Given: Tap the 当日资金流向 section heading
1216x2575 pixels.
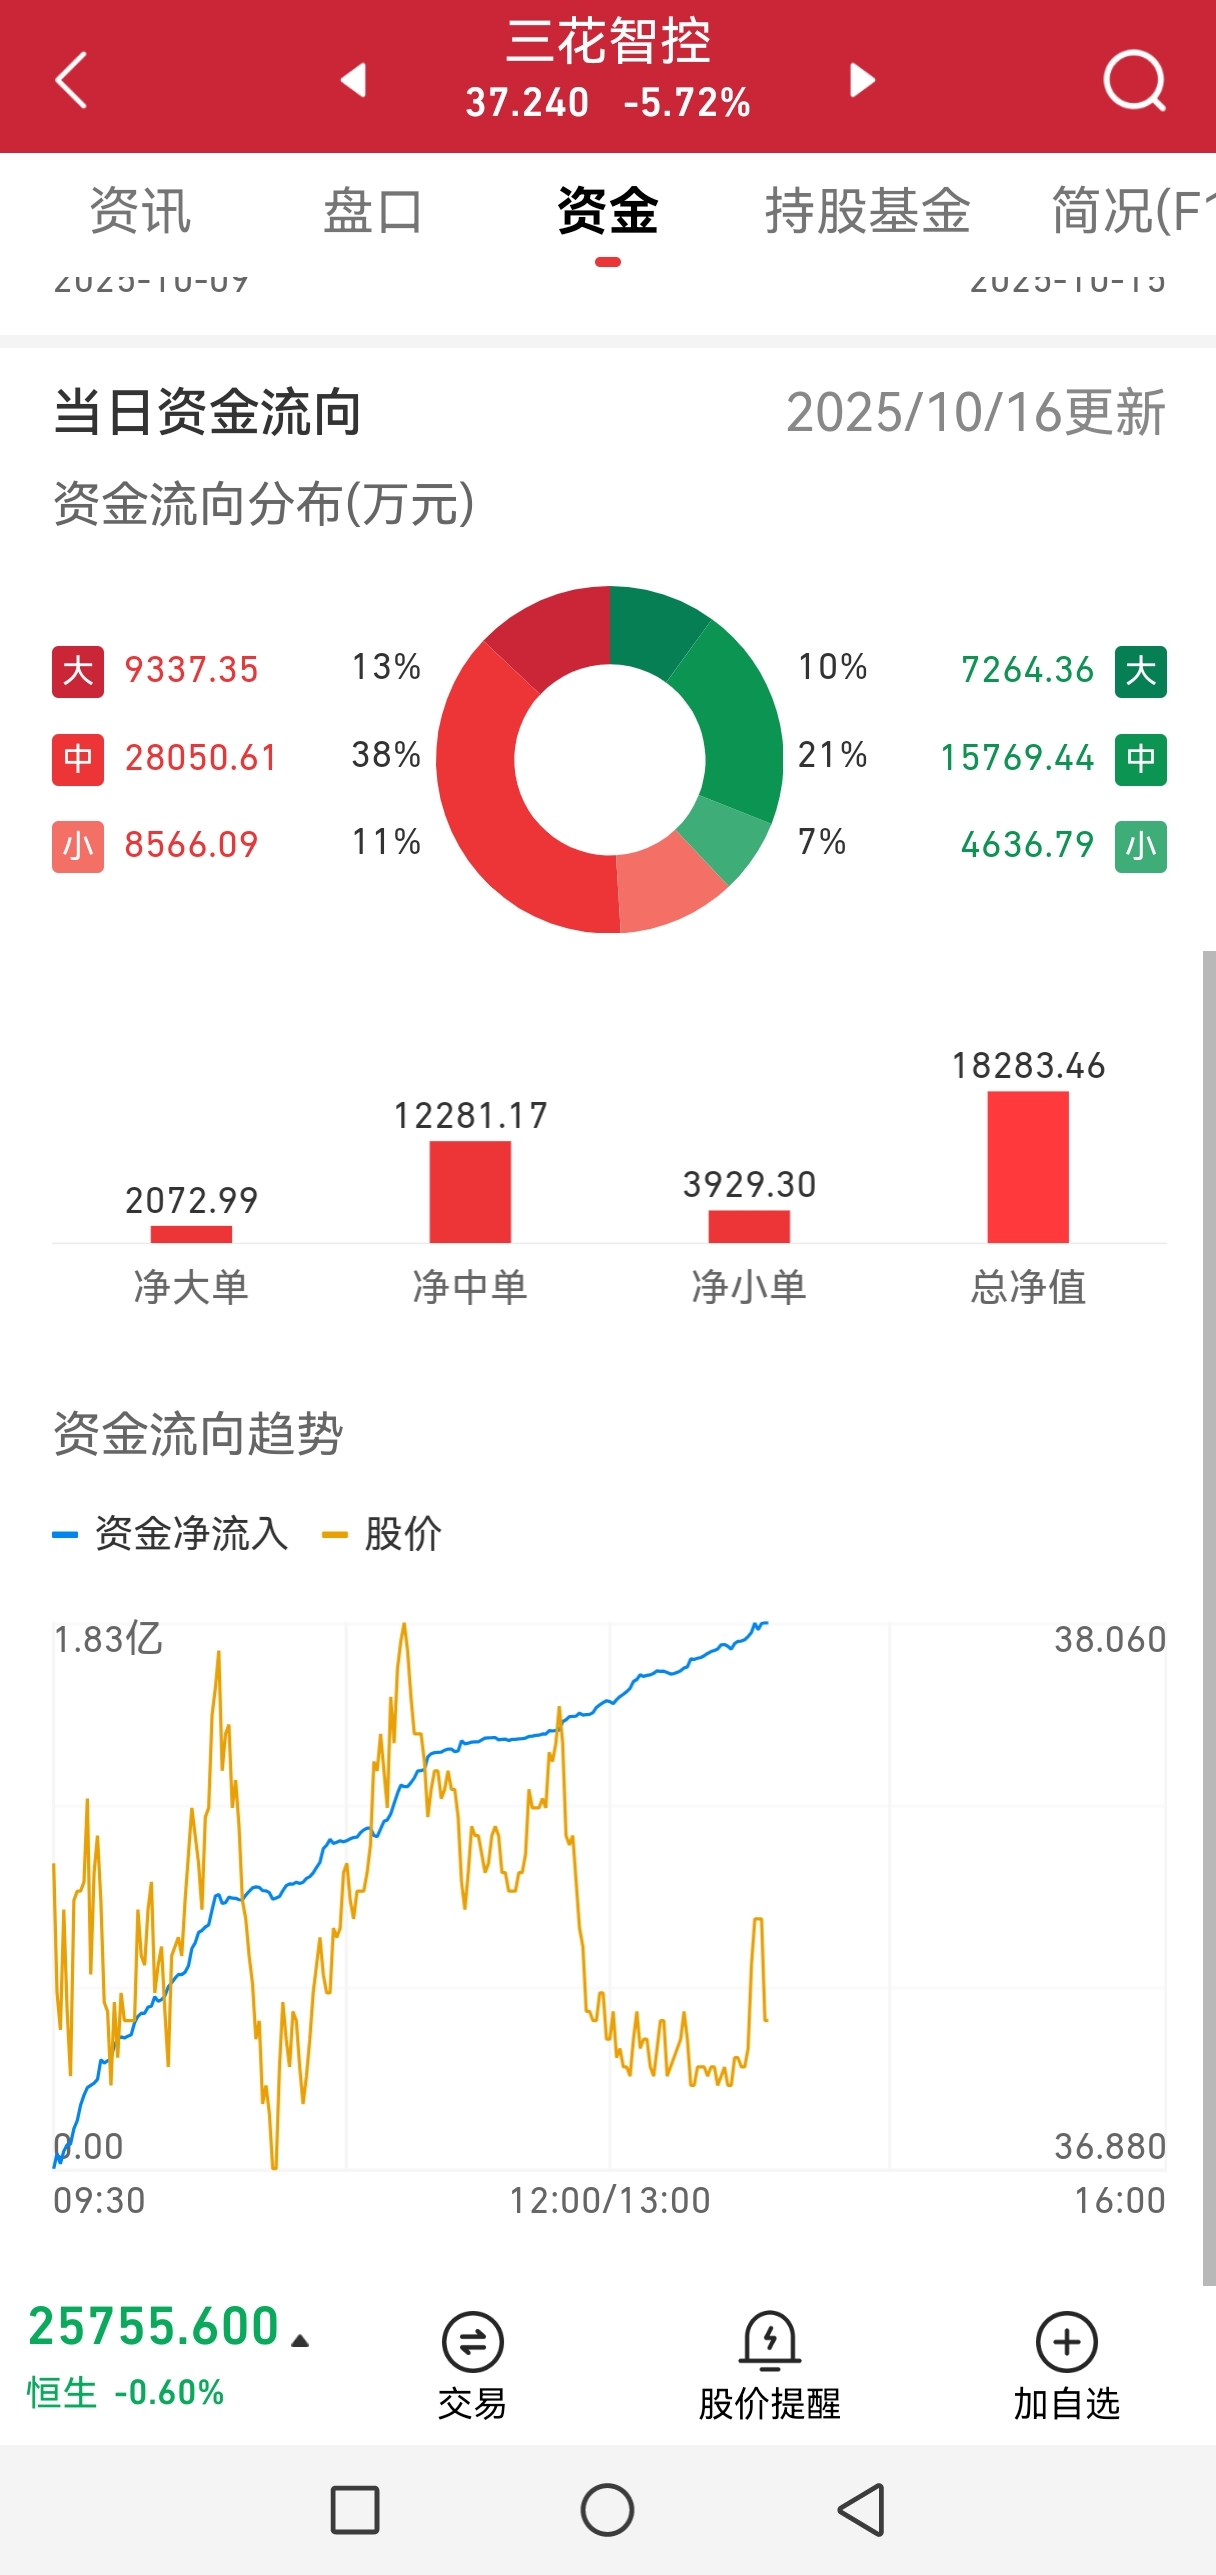Looking at the screenshot, I should click(x=207, y=413).
